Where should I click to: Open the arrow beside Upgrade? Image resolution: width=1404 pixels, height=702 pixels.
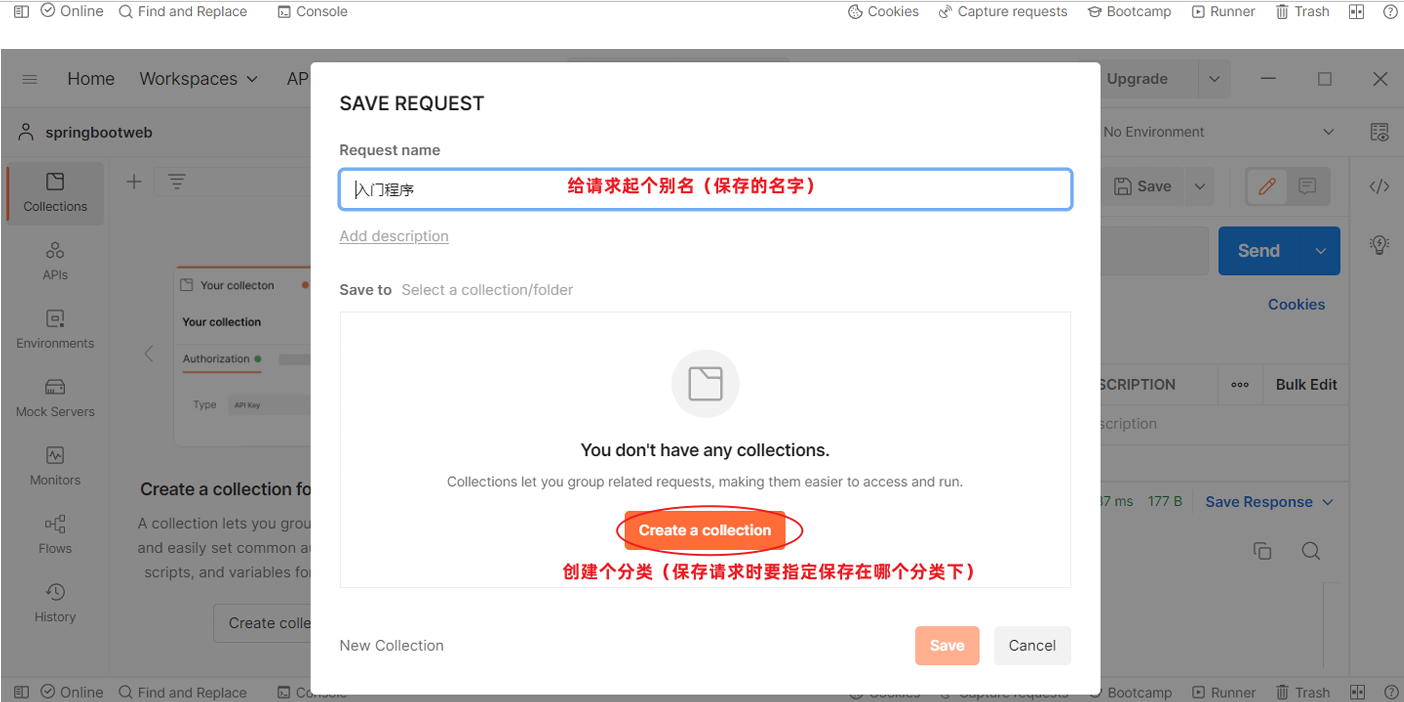tap(1214, 79)
